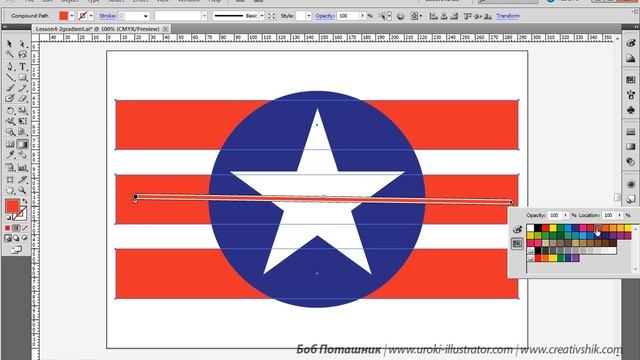The width and height of the screenshot is (640, 360).
Task: Open the Transform panel link
Action: tap(508, 16)
